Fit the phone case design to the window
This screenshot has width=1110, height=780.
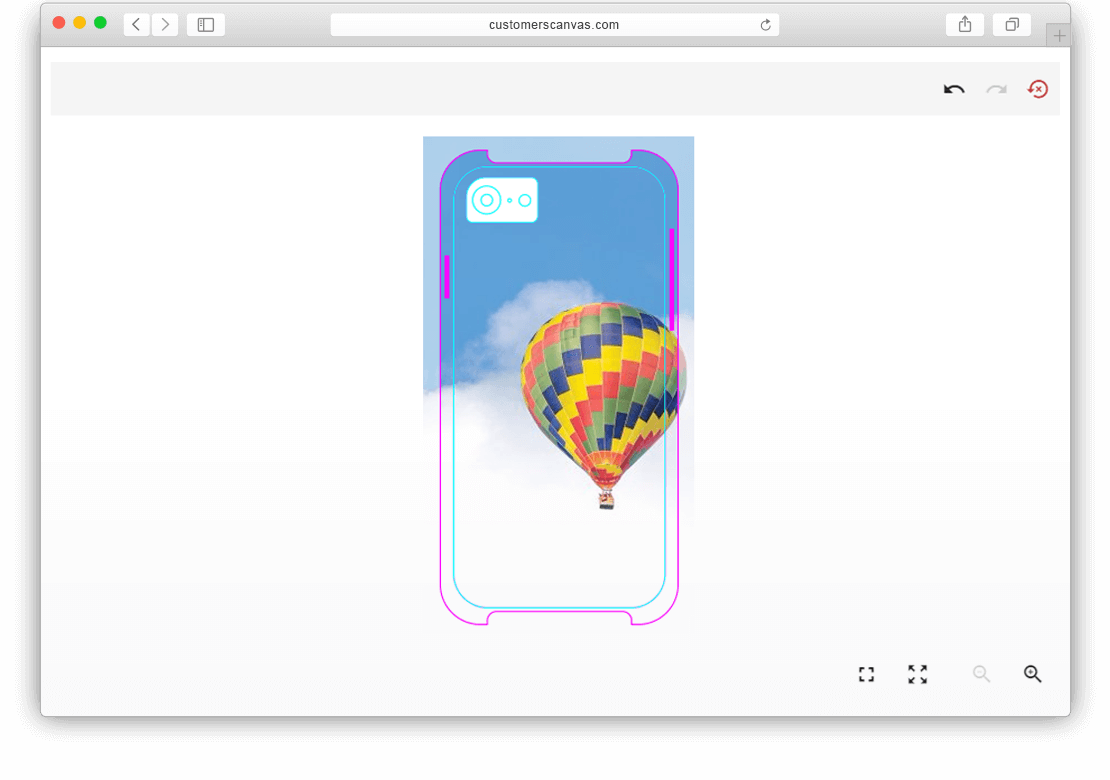click(x=866, y=674)
